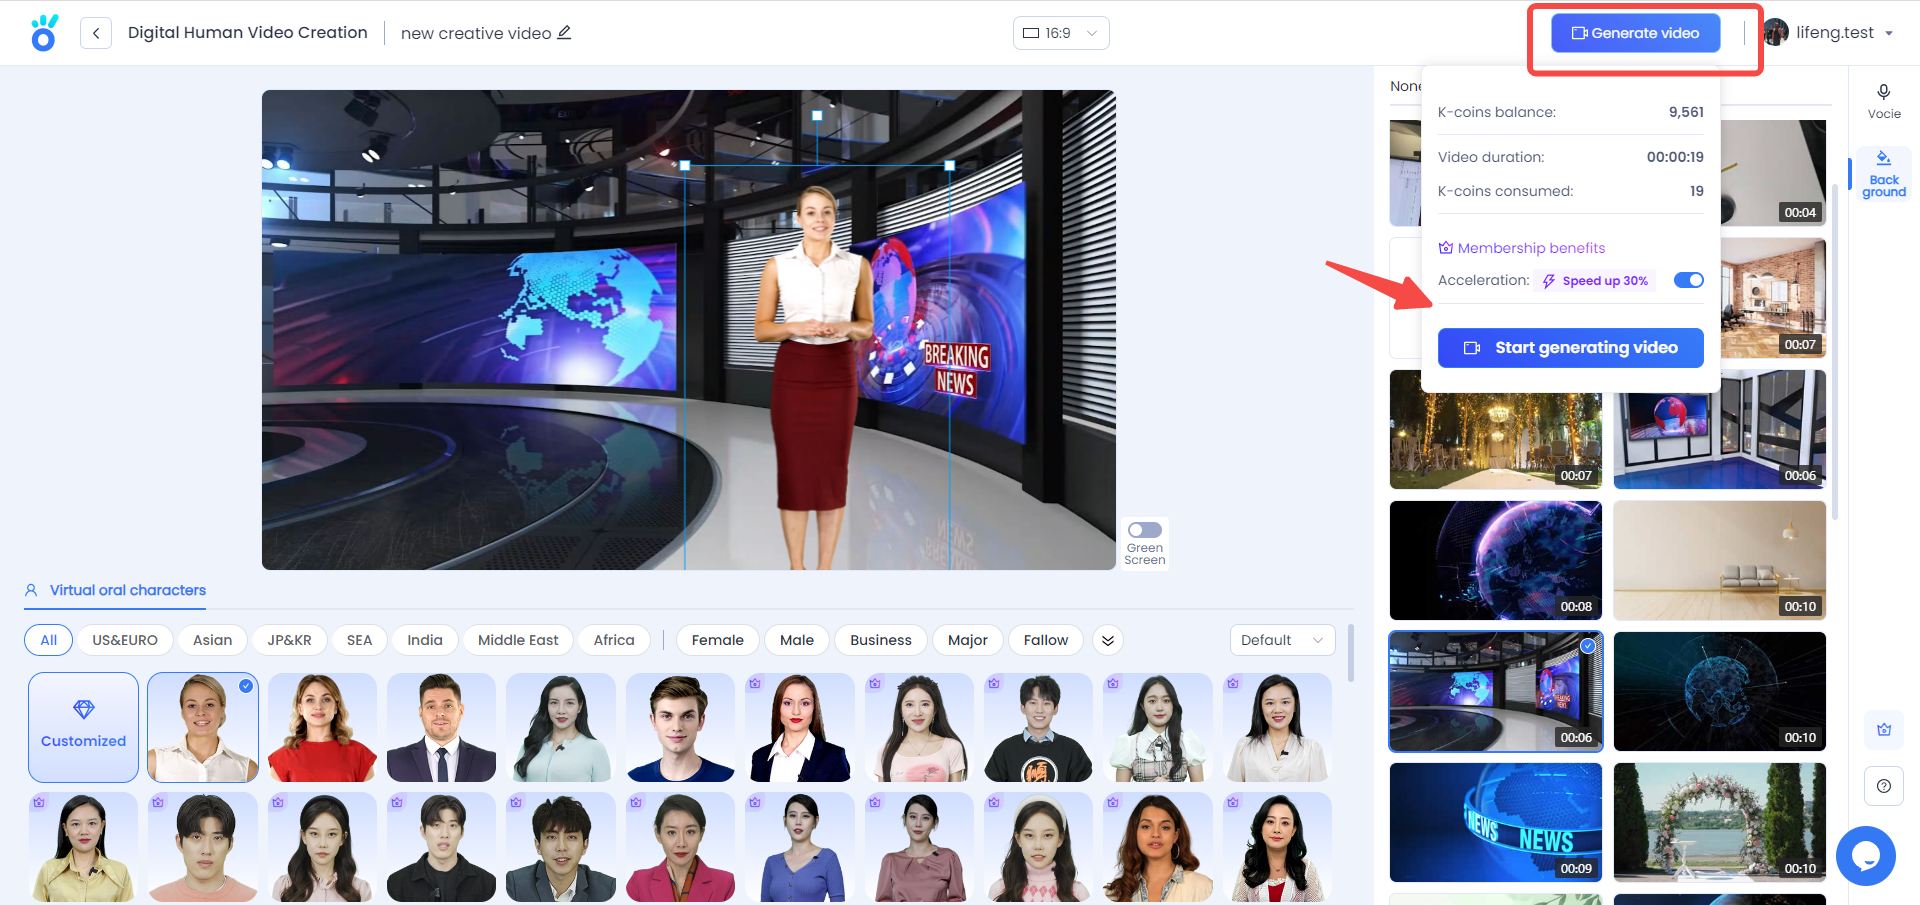Switch to Virtual oral characters tab
Viewport: 1920px width, 905px height.
tap(116, 590)
